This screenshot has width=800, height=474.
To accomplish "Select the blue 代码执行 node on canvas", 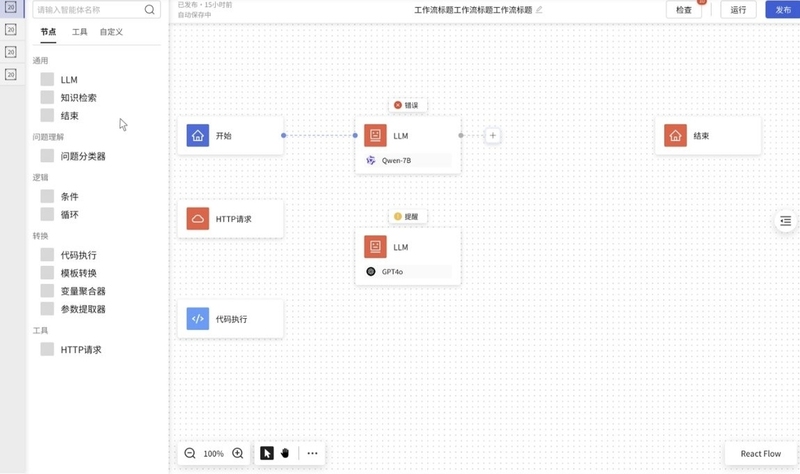I will (x=231, y=319).
